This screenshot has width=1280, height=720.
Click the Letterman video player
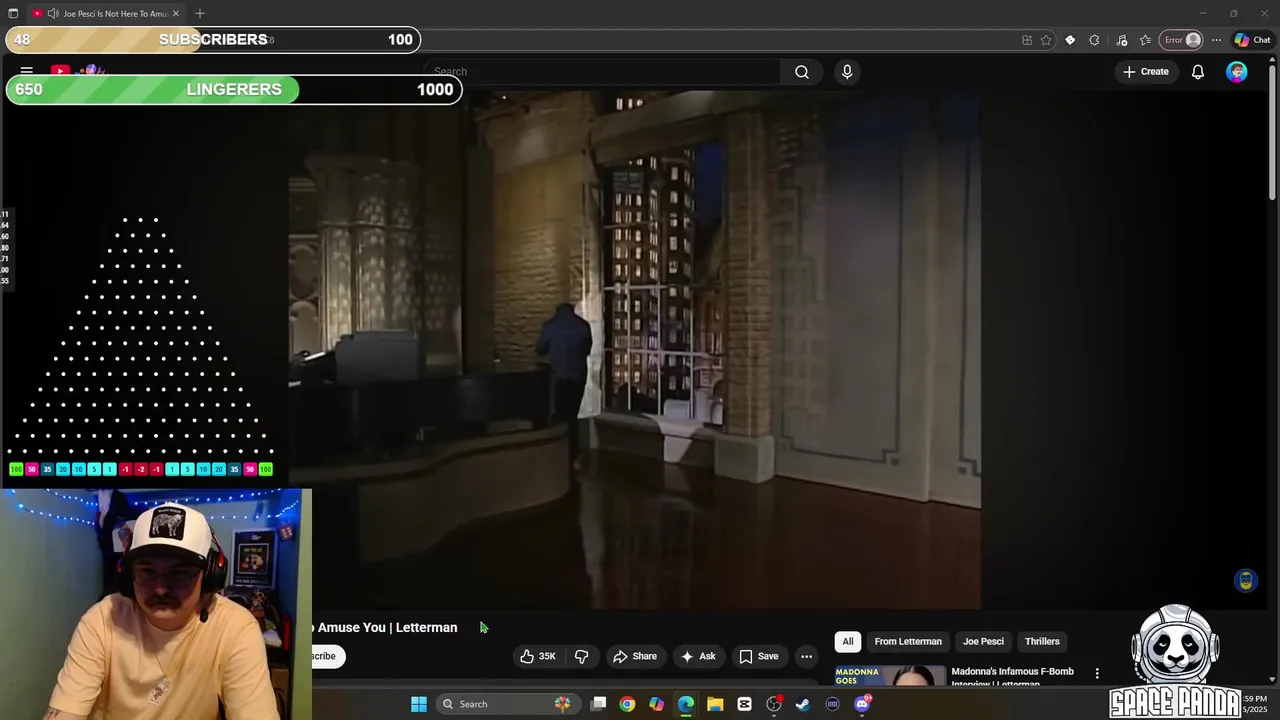634,350
